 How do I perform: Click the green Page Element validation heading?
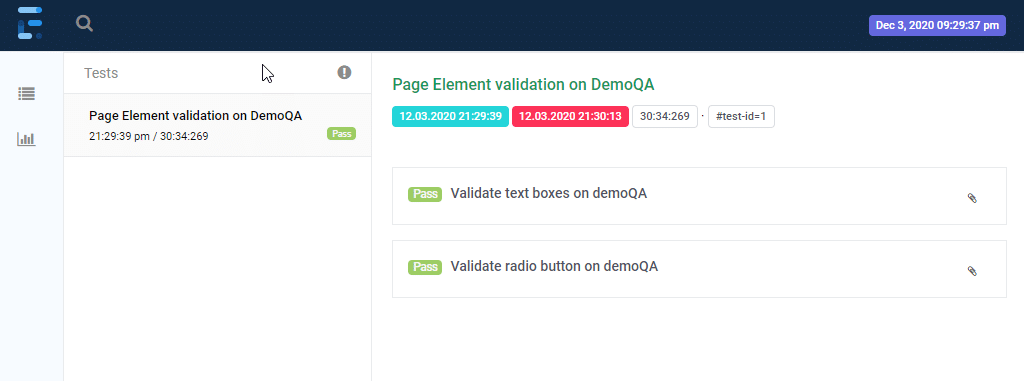pos(523,84)
